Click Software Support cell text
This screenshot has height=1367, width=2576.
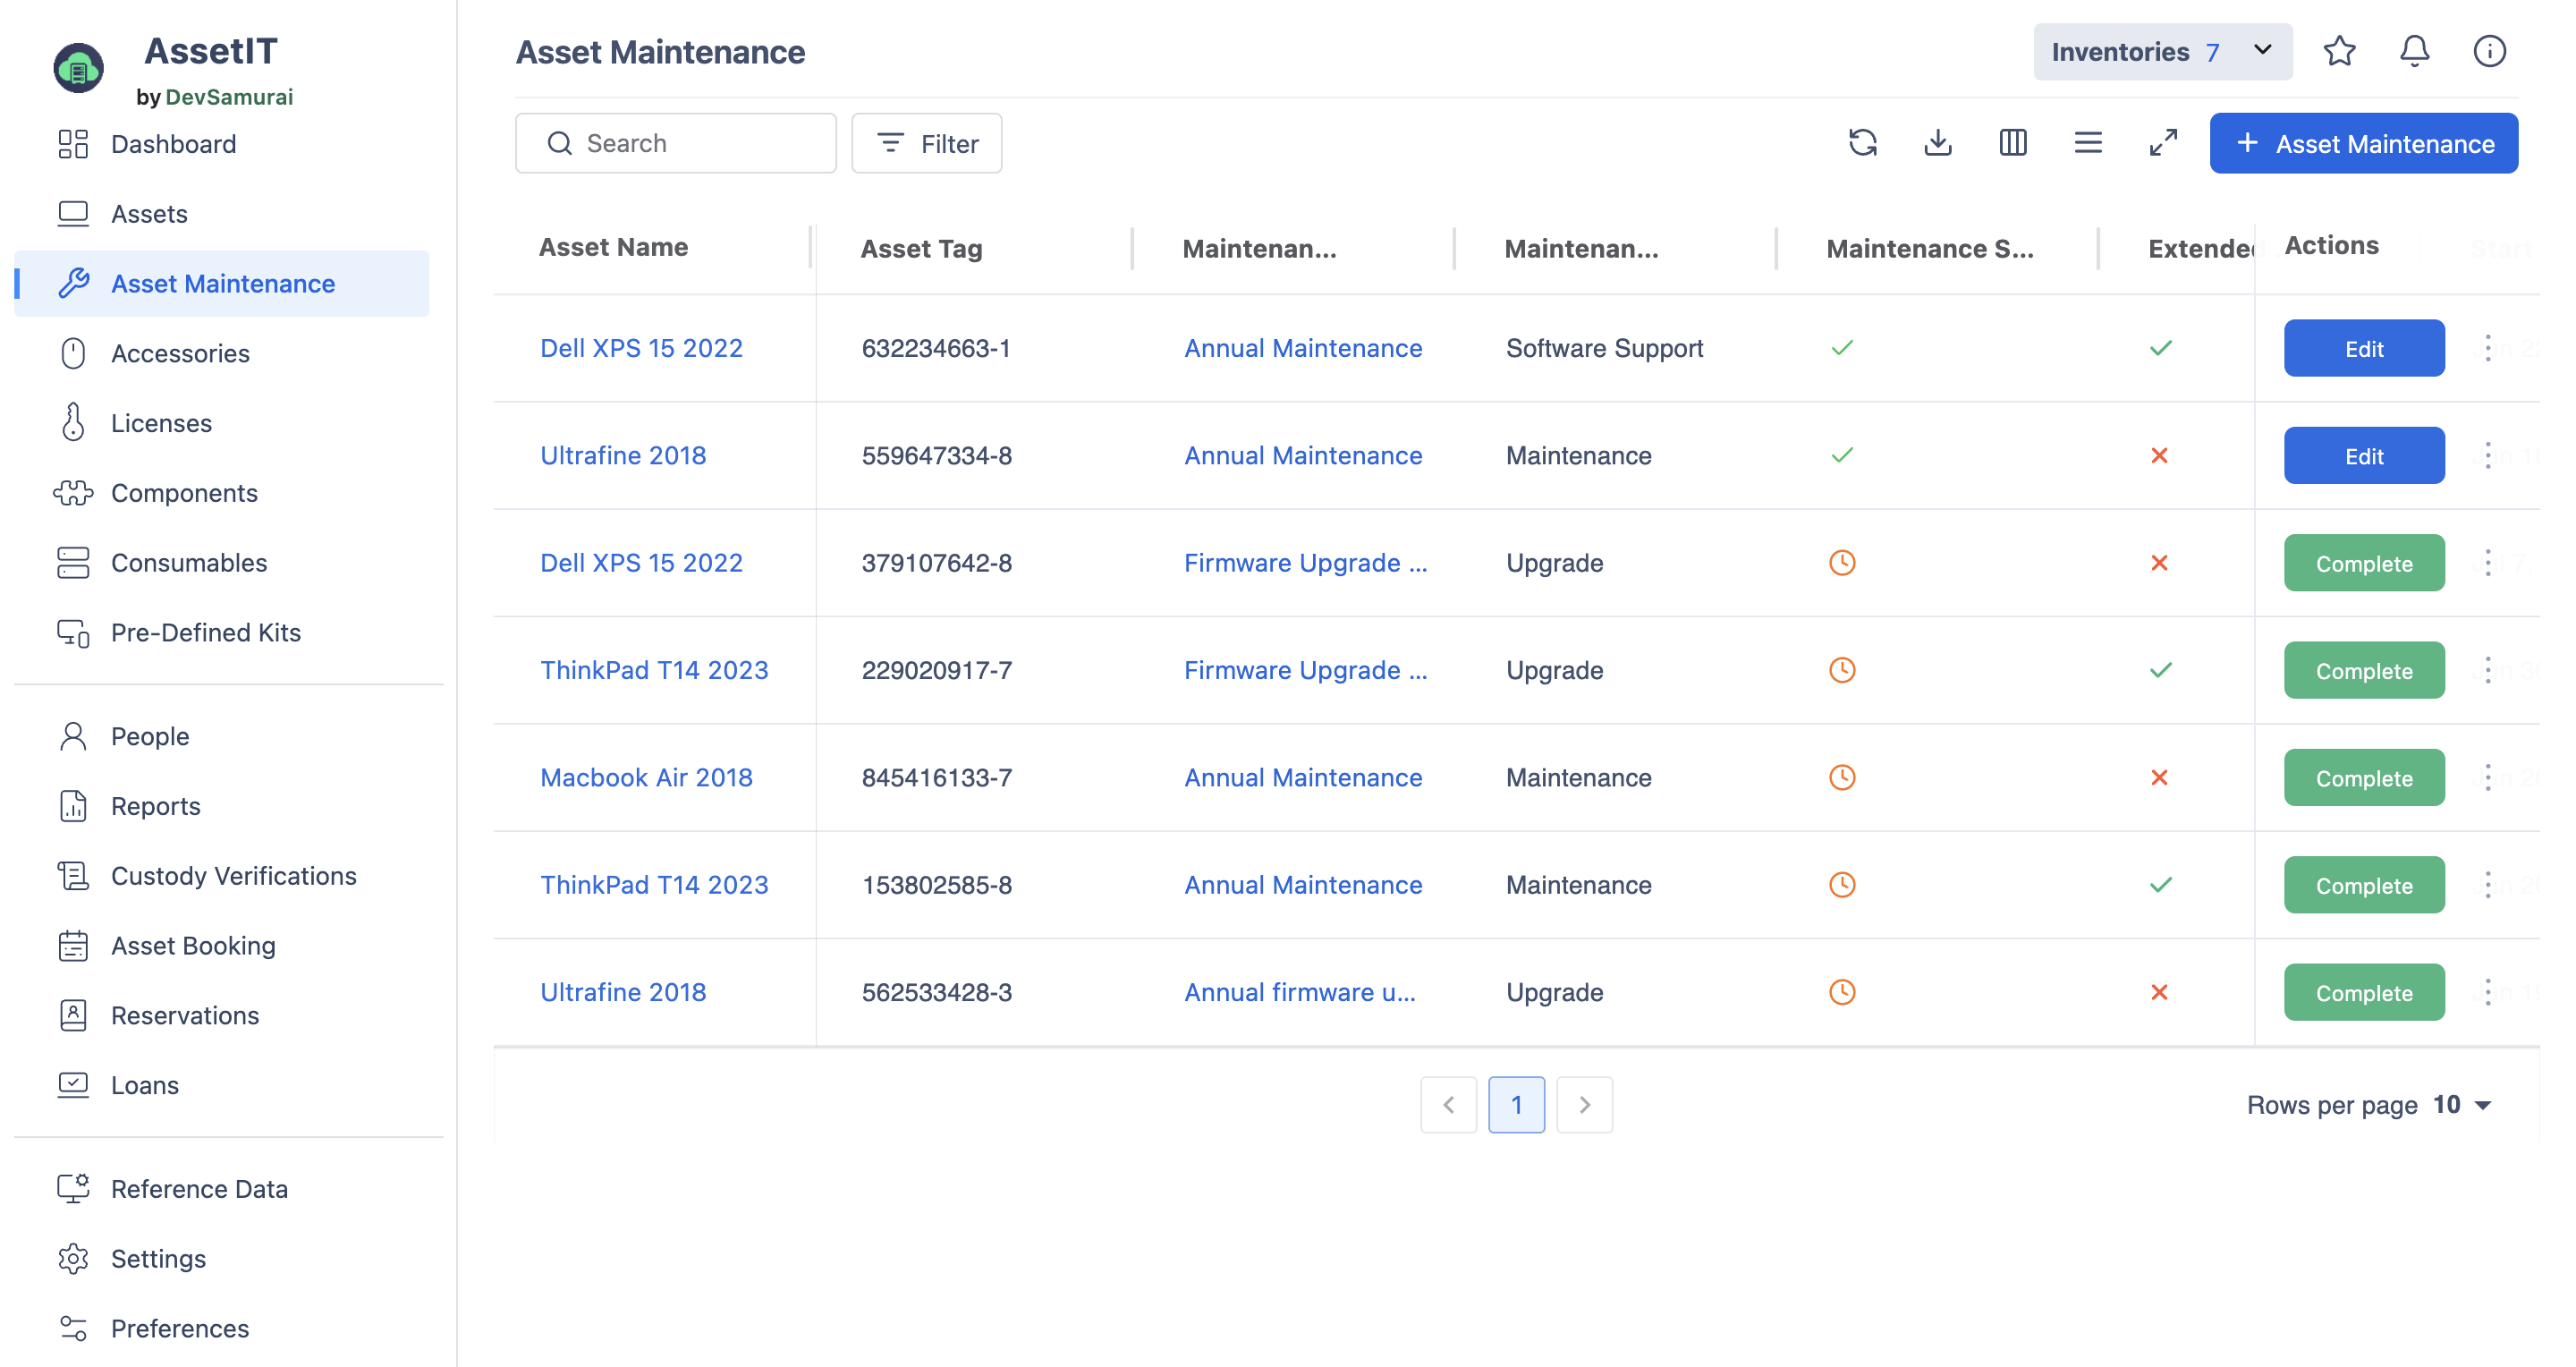[1604, 348]
